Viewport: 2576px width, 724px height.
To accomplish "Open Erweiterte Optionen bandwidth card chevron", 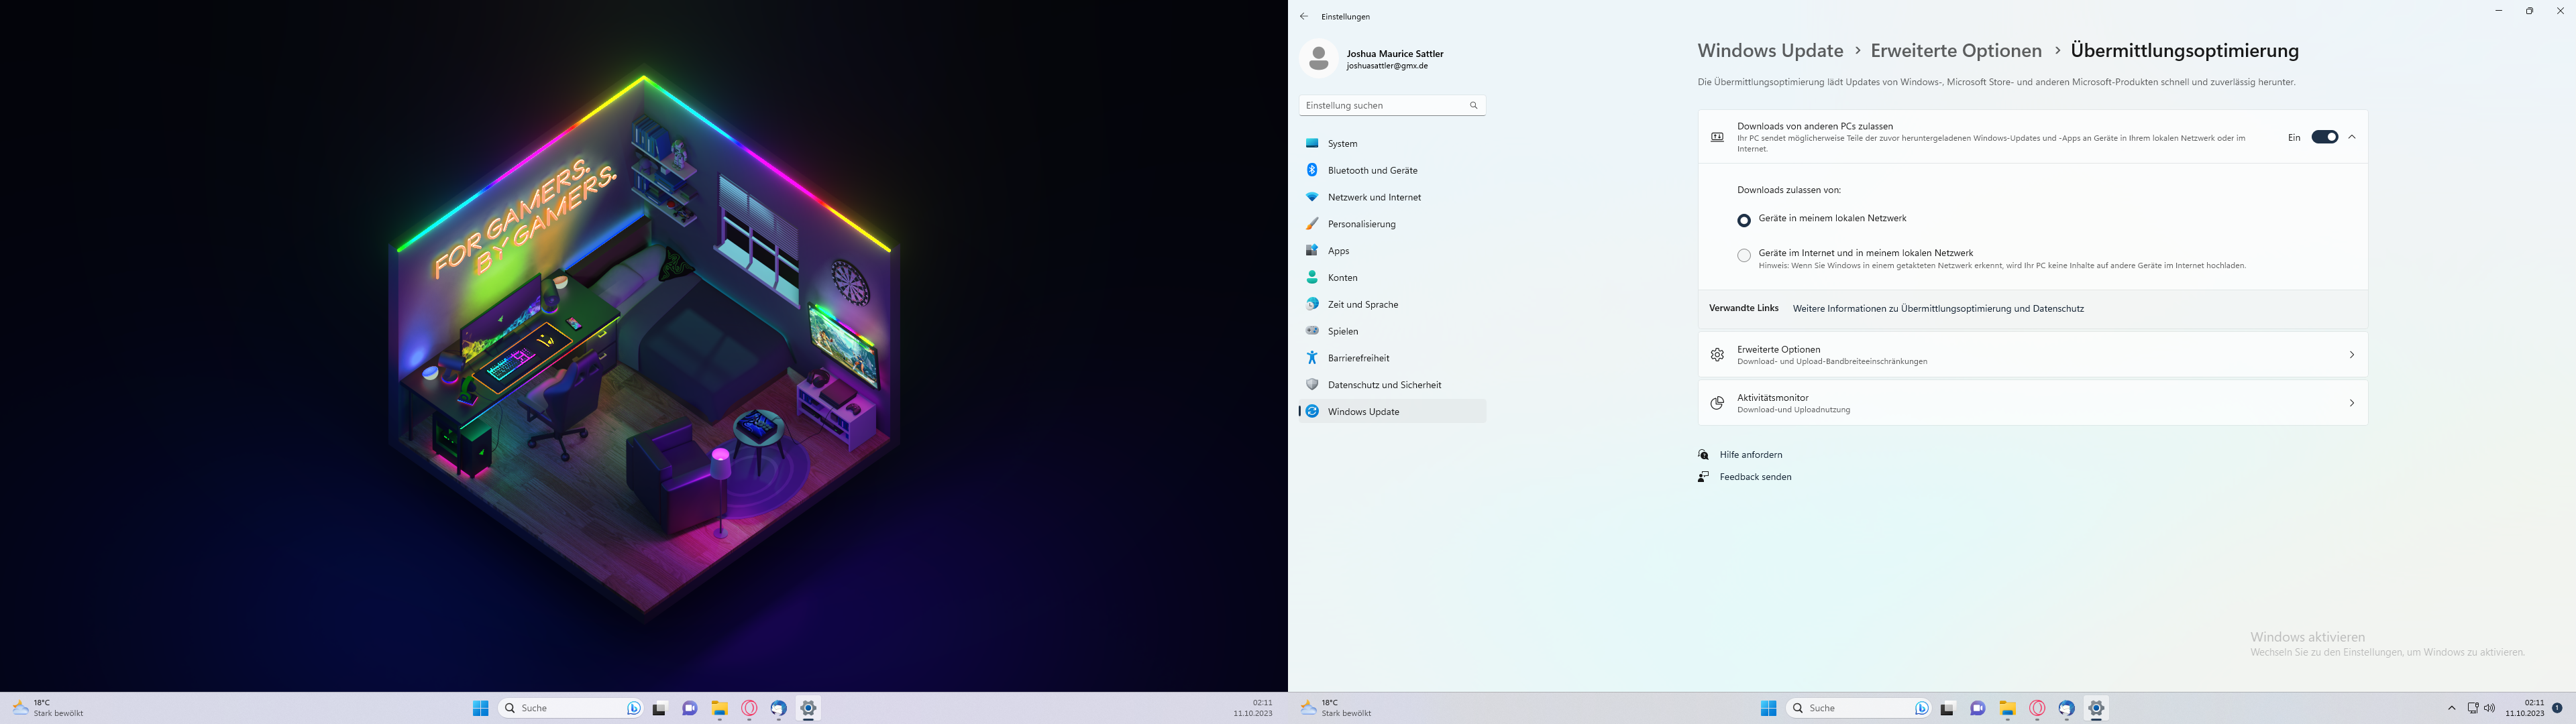I will (x=2352, y=355).
